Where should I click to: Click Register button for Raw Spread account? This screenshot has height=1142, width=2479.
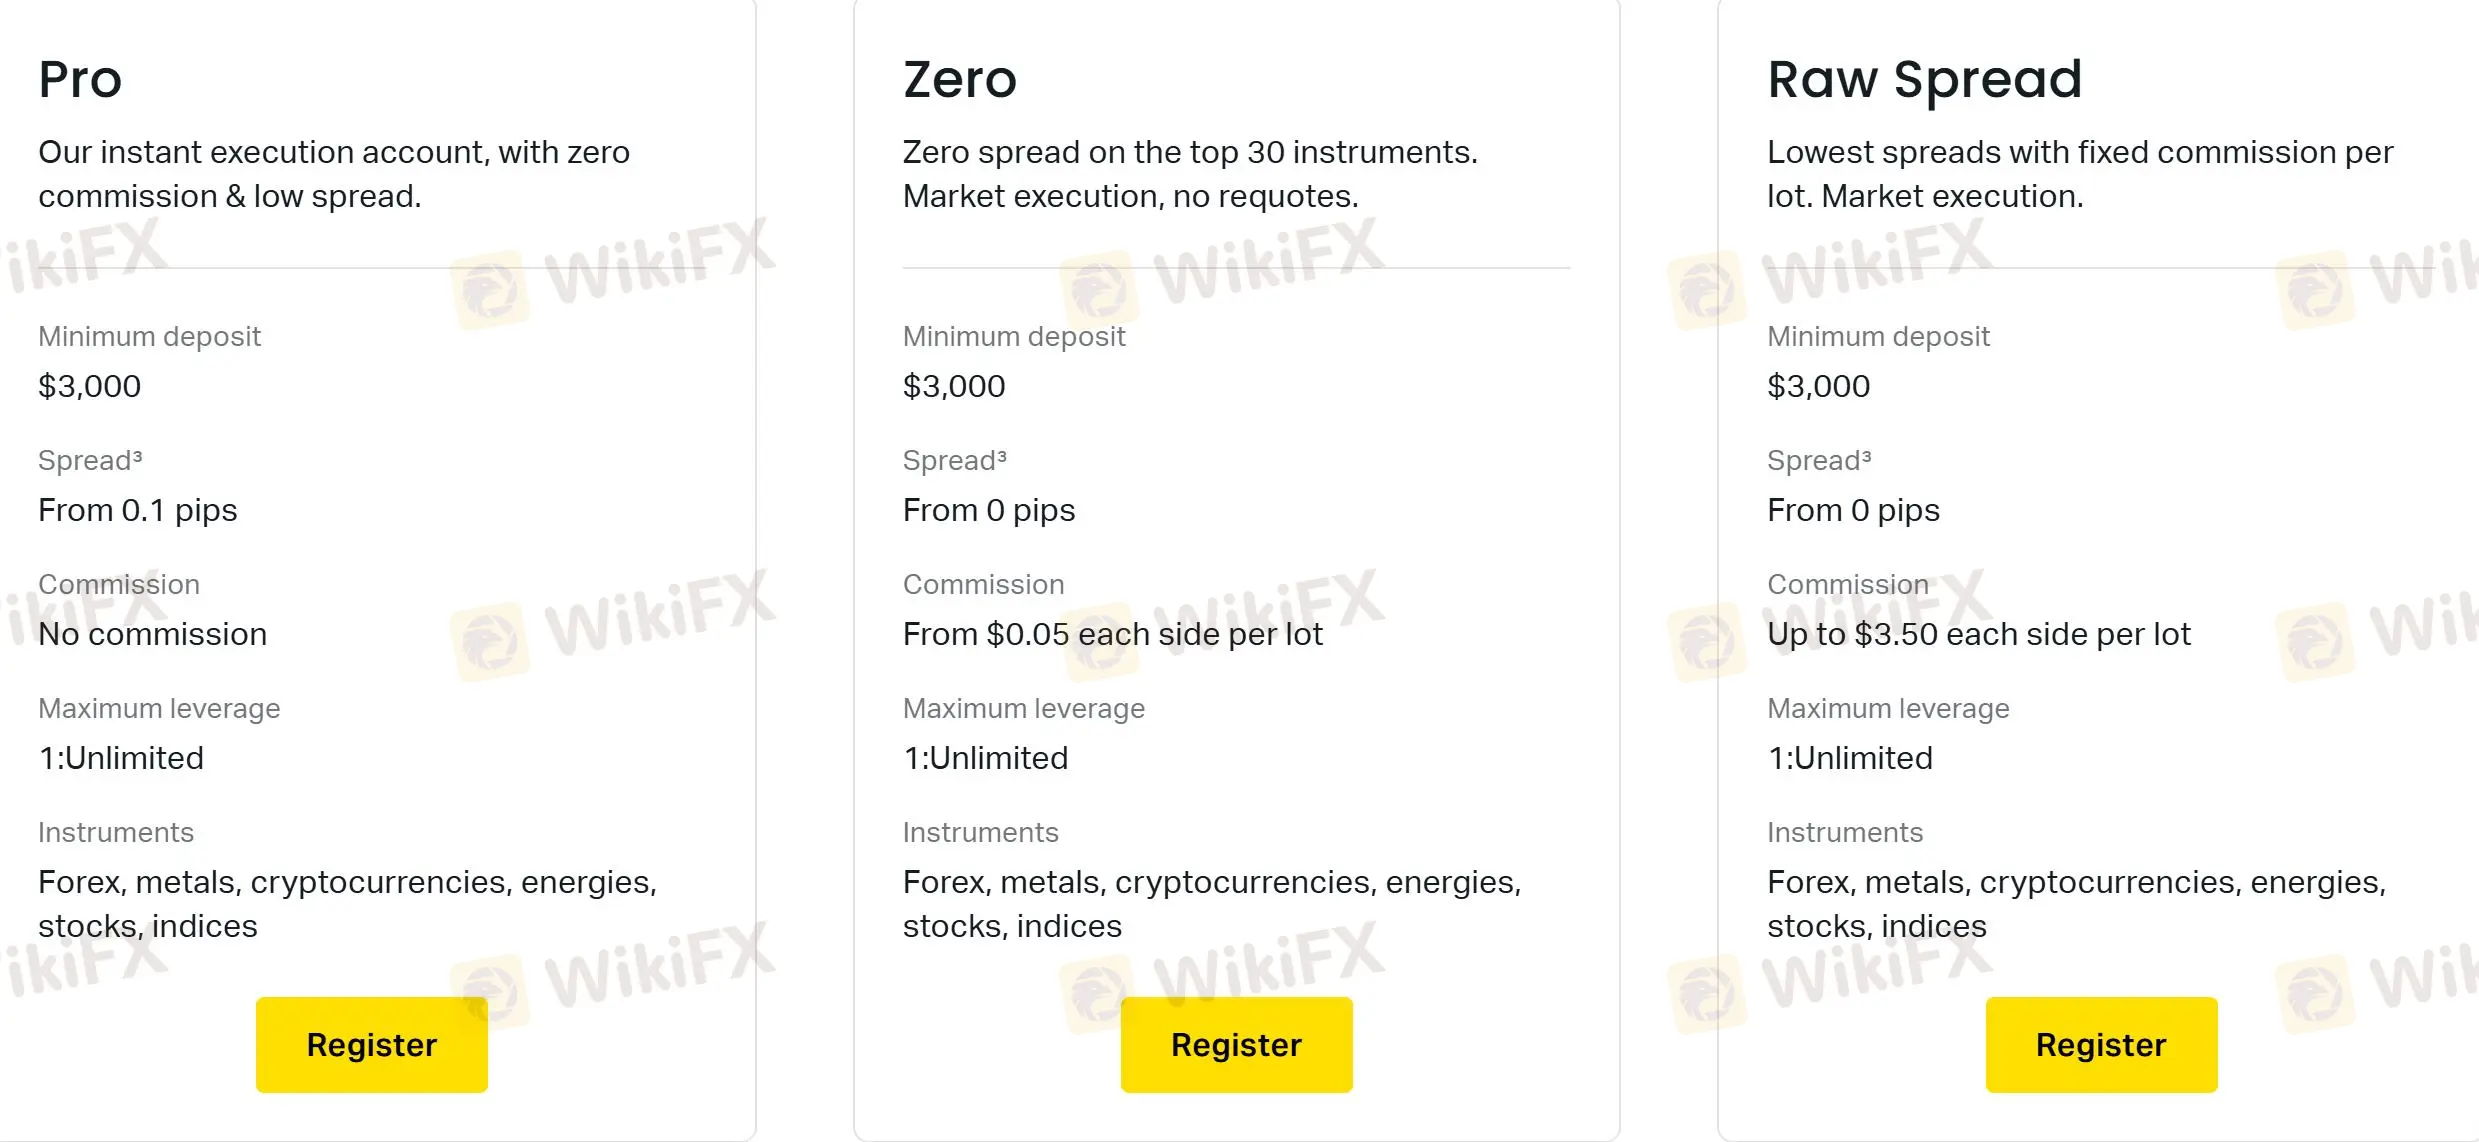point(2101,1044)
